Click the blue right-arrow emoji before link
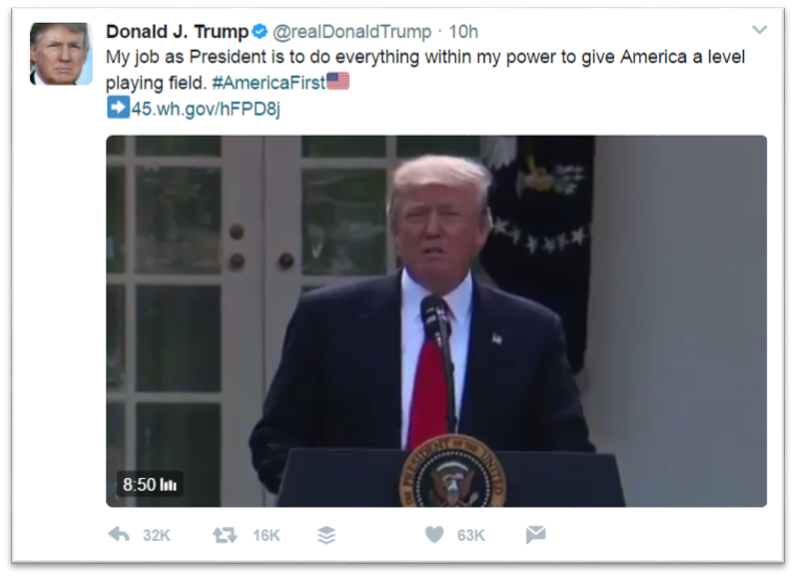The image size is (796, 578). click(x=118, y=108)
